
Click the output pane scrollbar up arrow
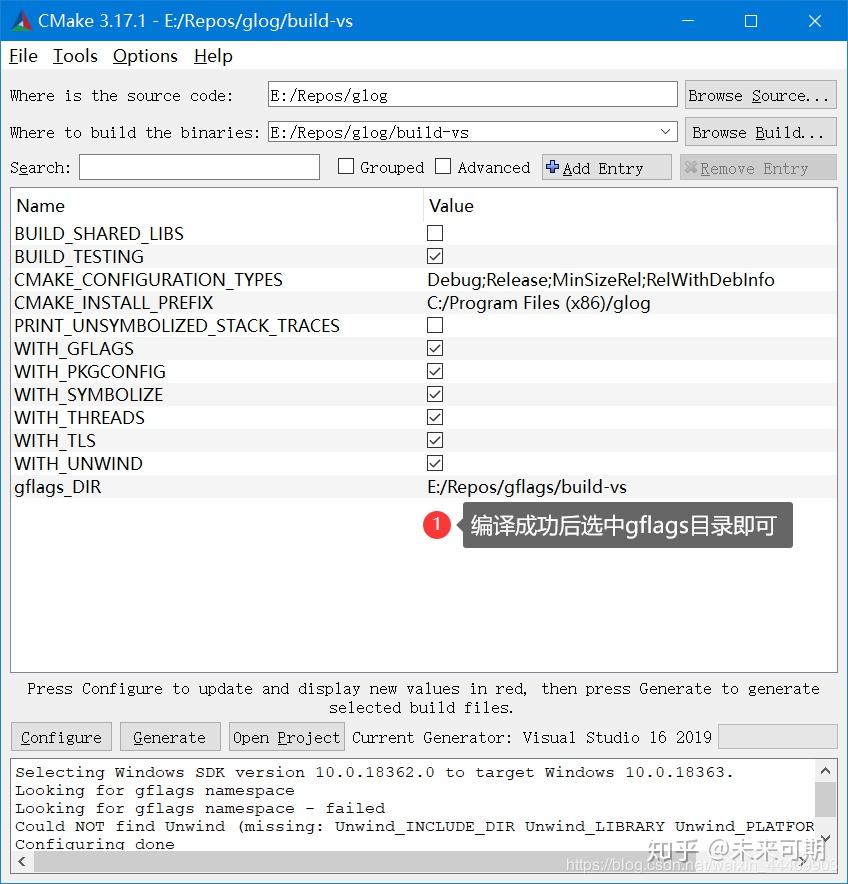coord(825,770)
